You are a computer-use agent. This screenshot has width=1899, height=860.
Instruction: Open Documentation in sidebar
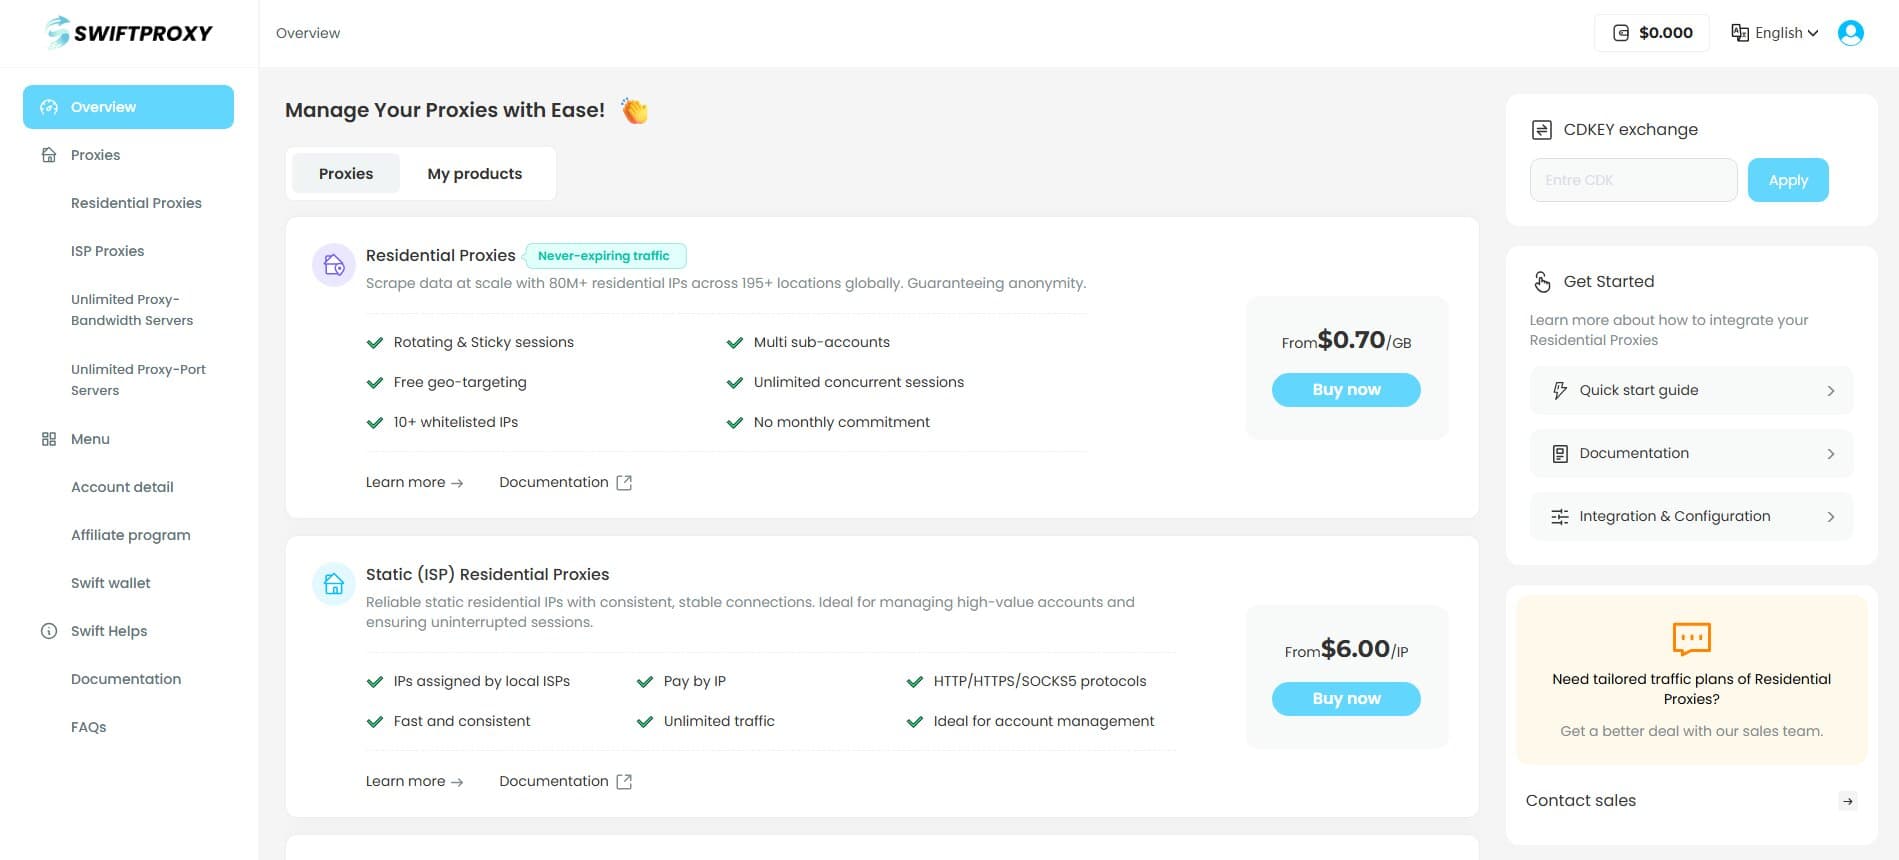126,679
